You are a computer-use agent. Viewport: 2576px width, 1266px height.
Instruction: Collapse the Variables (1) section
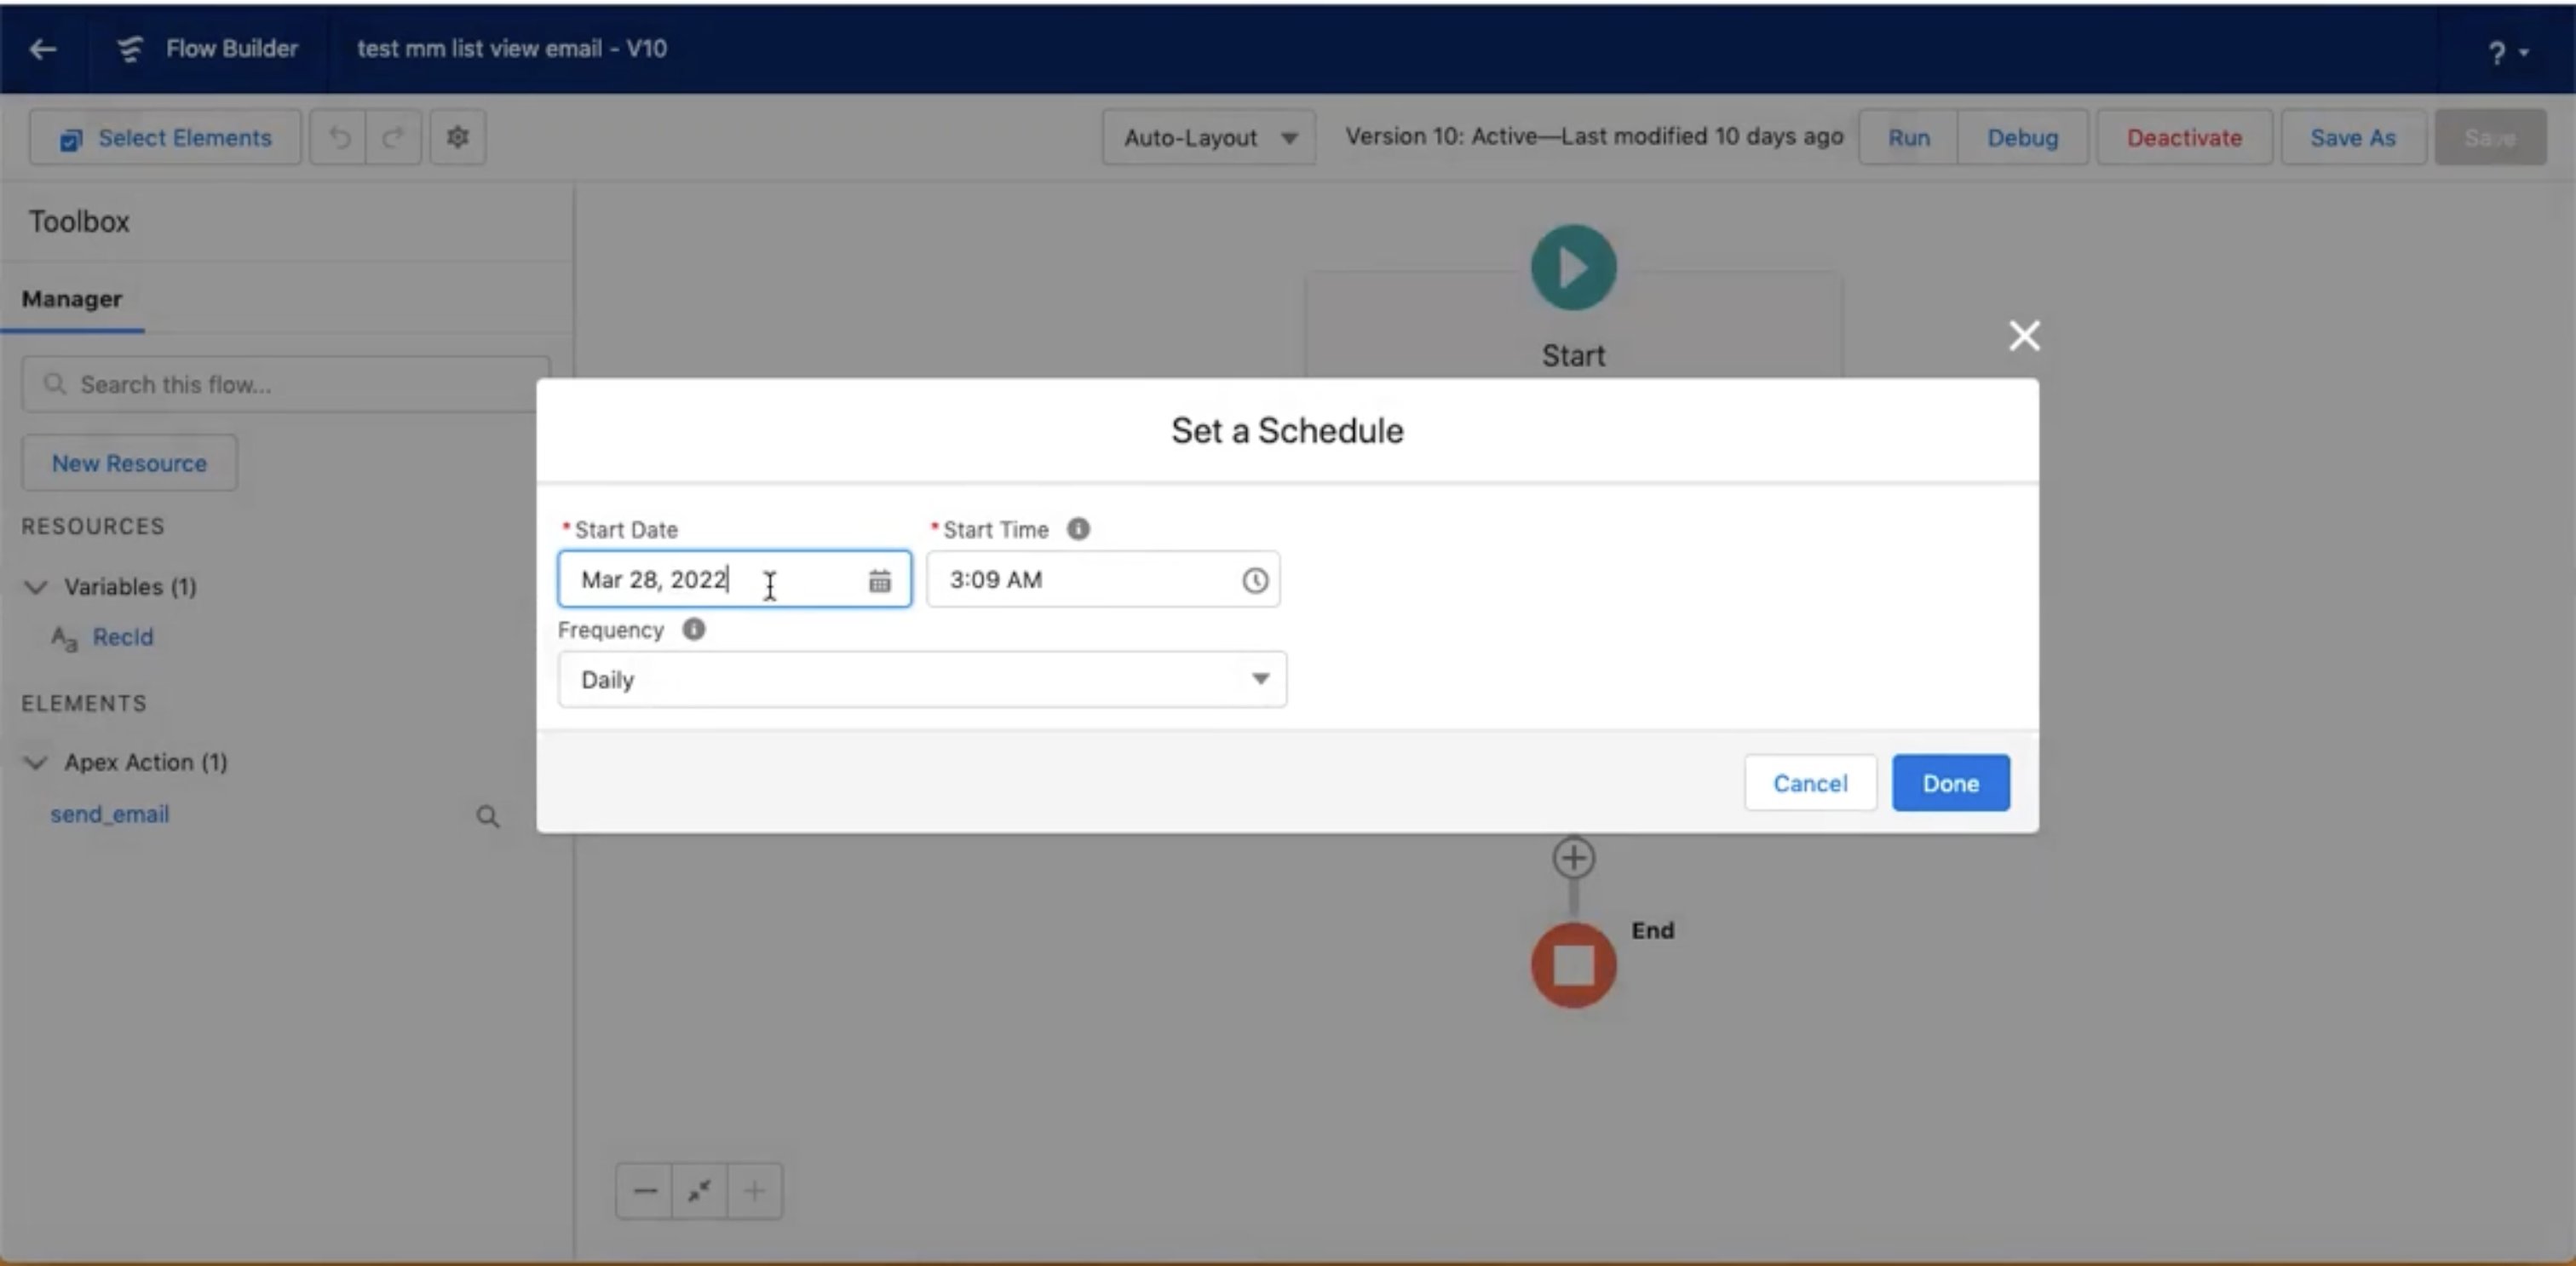coord(36,587)
